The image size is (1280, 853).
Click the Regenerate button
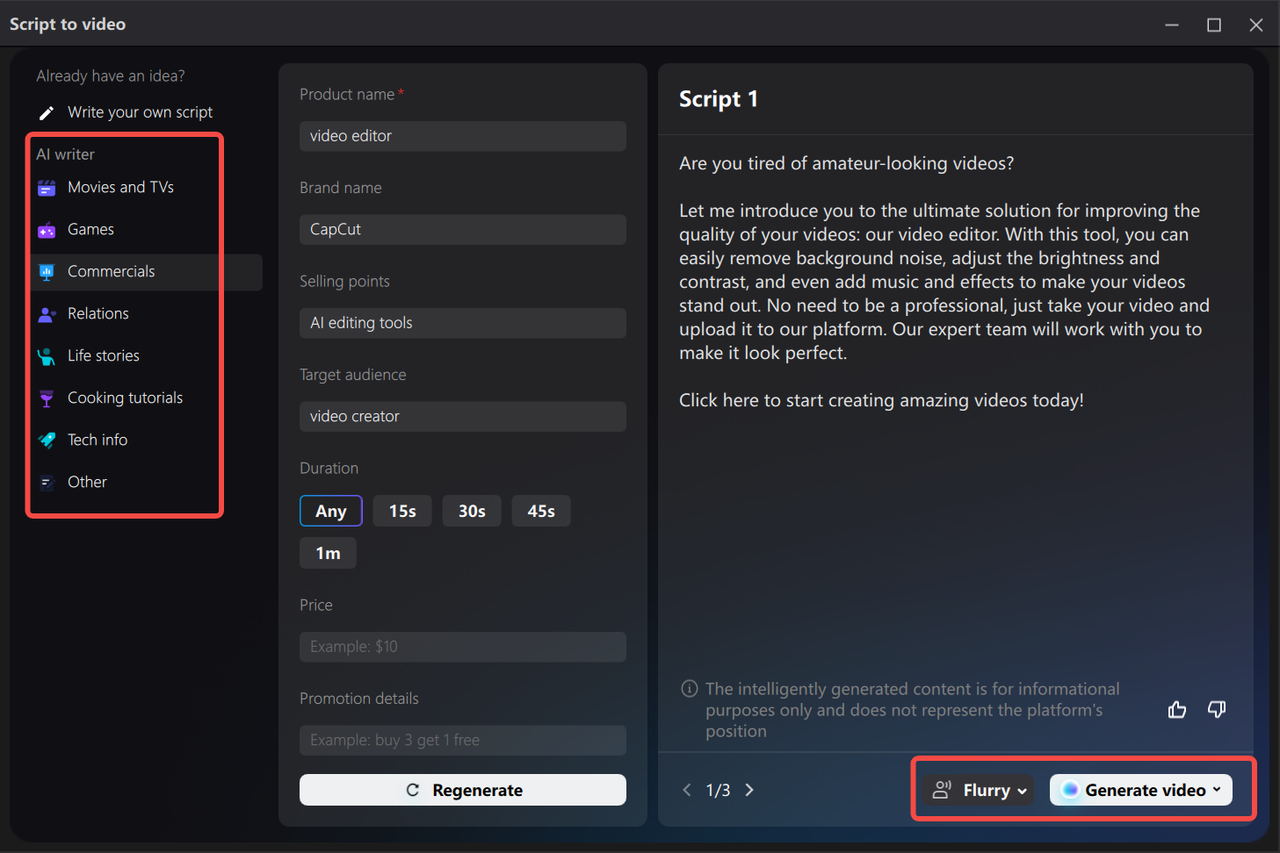pos(462,789)
